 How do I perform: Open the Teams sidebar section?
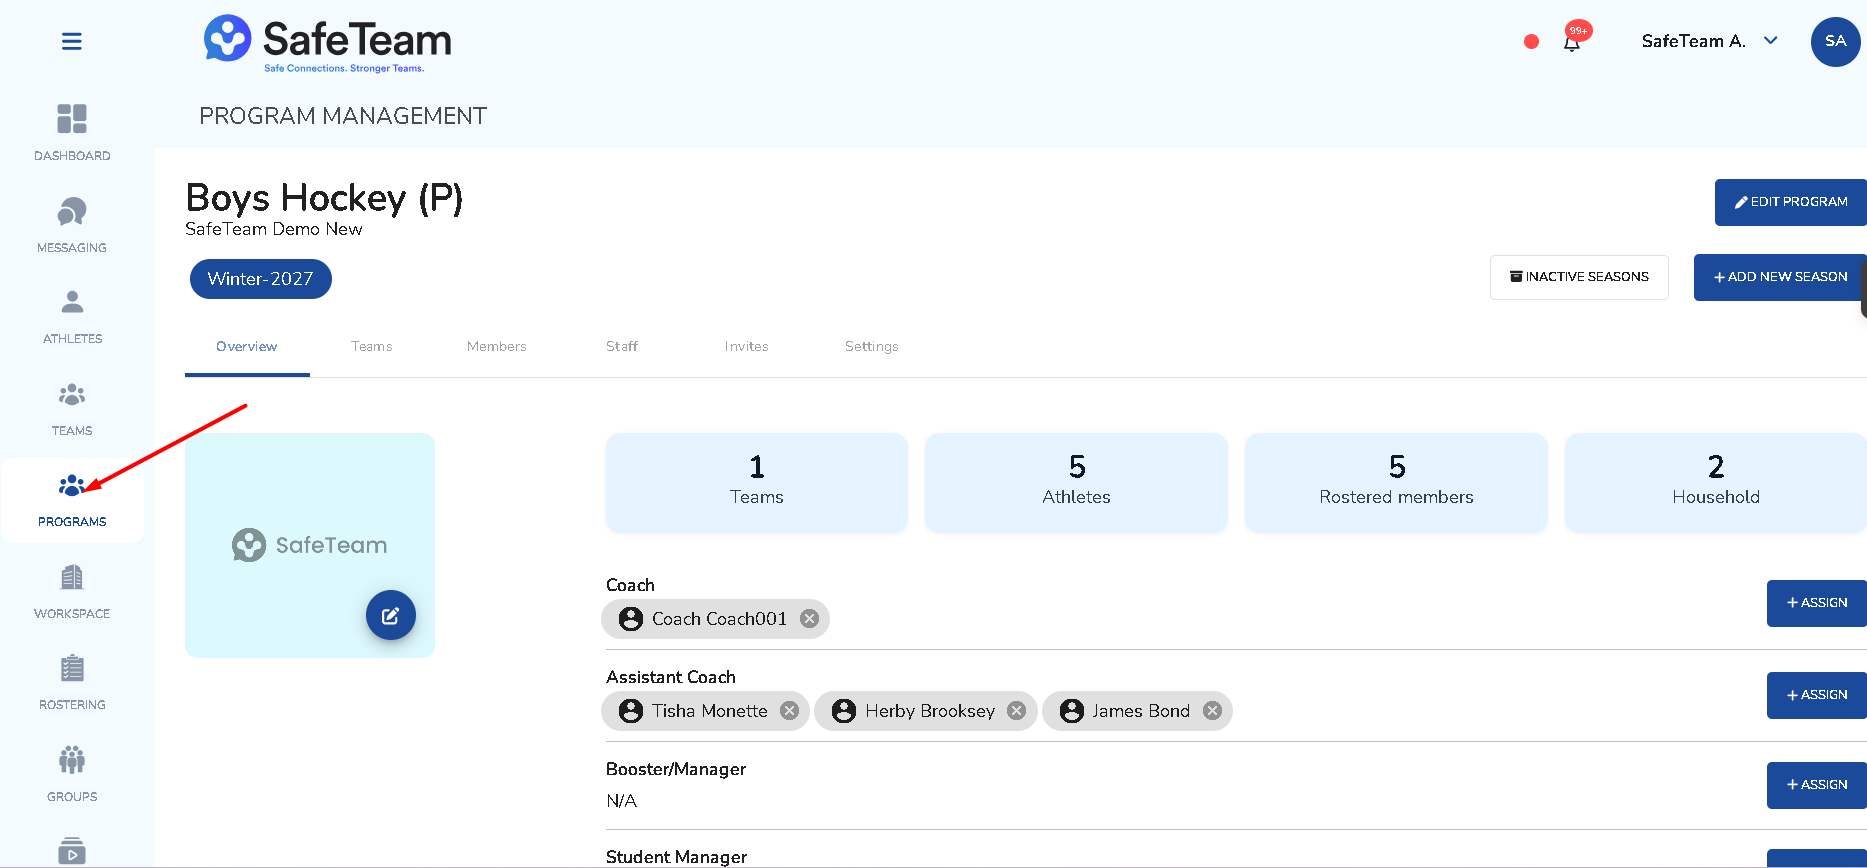pyautogui.click(x=72, y=408)
